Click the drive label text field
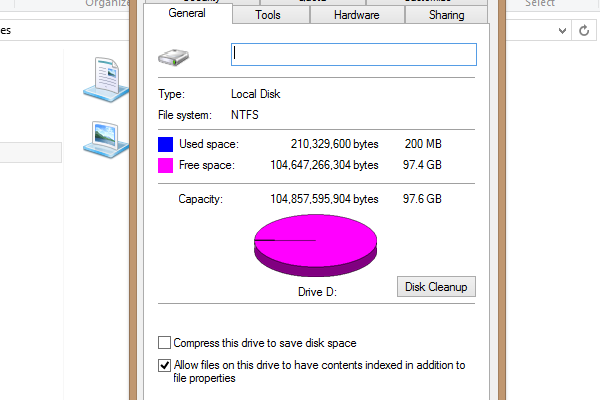This screenshot has width=600, height=400. pos(354,54)
